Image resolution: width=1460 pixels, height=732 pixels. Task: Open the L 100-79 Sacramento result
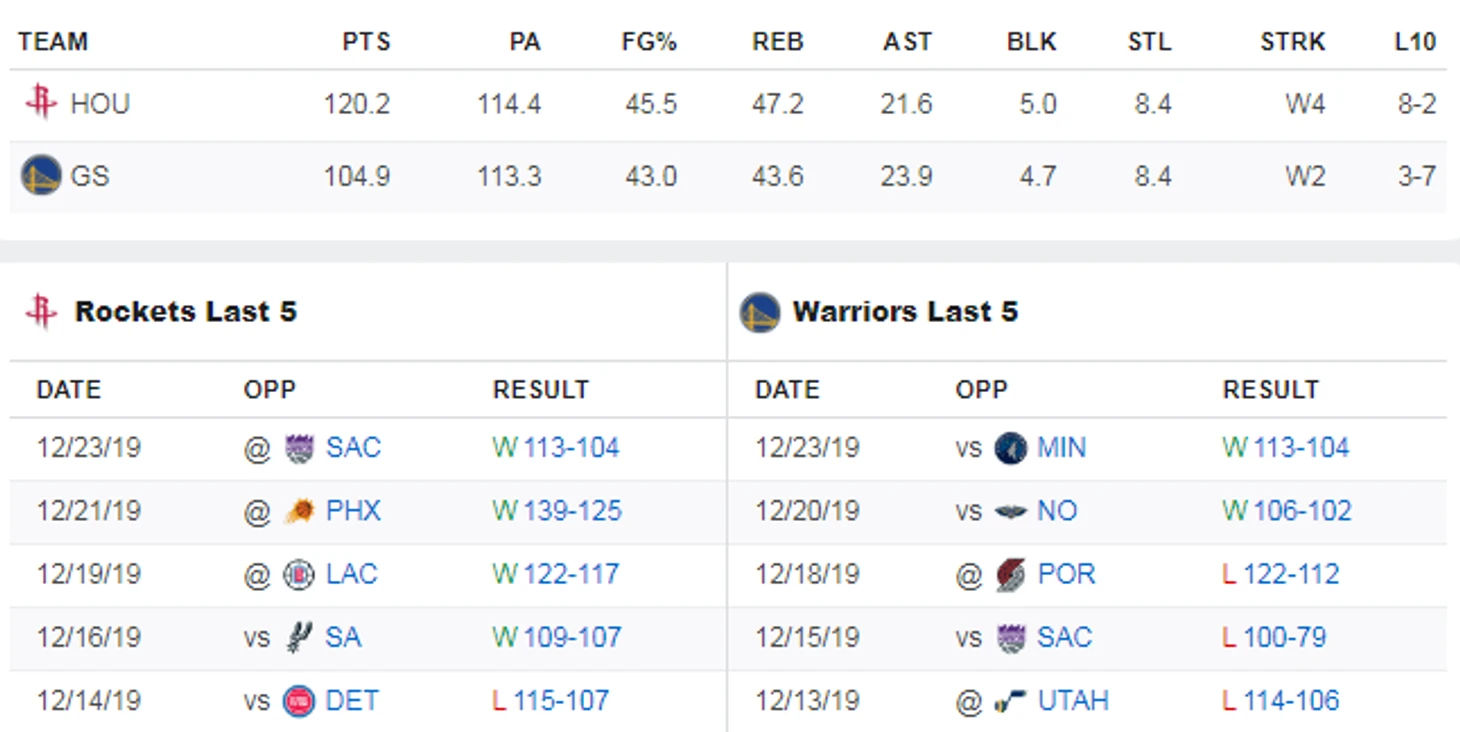1274,638
